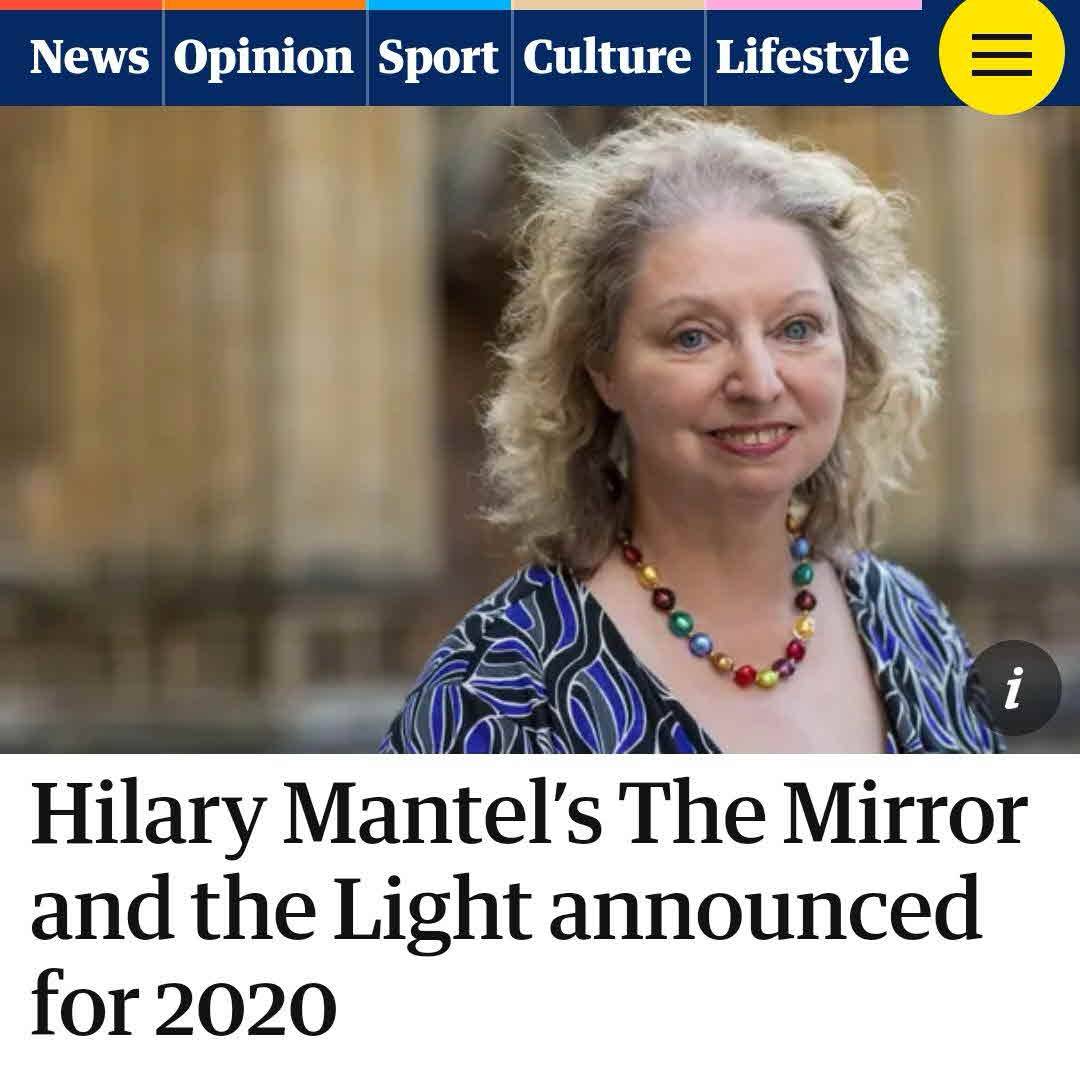This screenshot has height=1080, width=1080.
Task: Click the red bar above News
Action: coord(81,5)
